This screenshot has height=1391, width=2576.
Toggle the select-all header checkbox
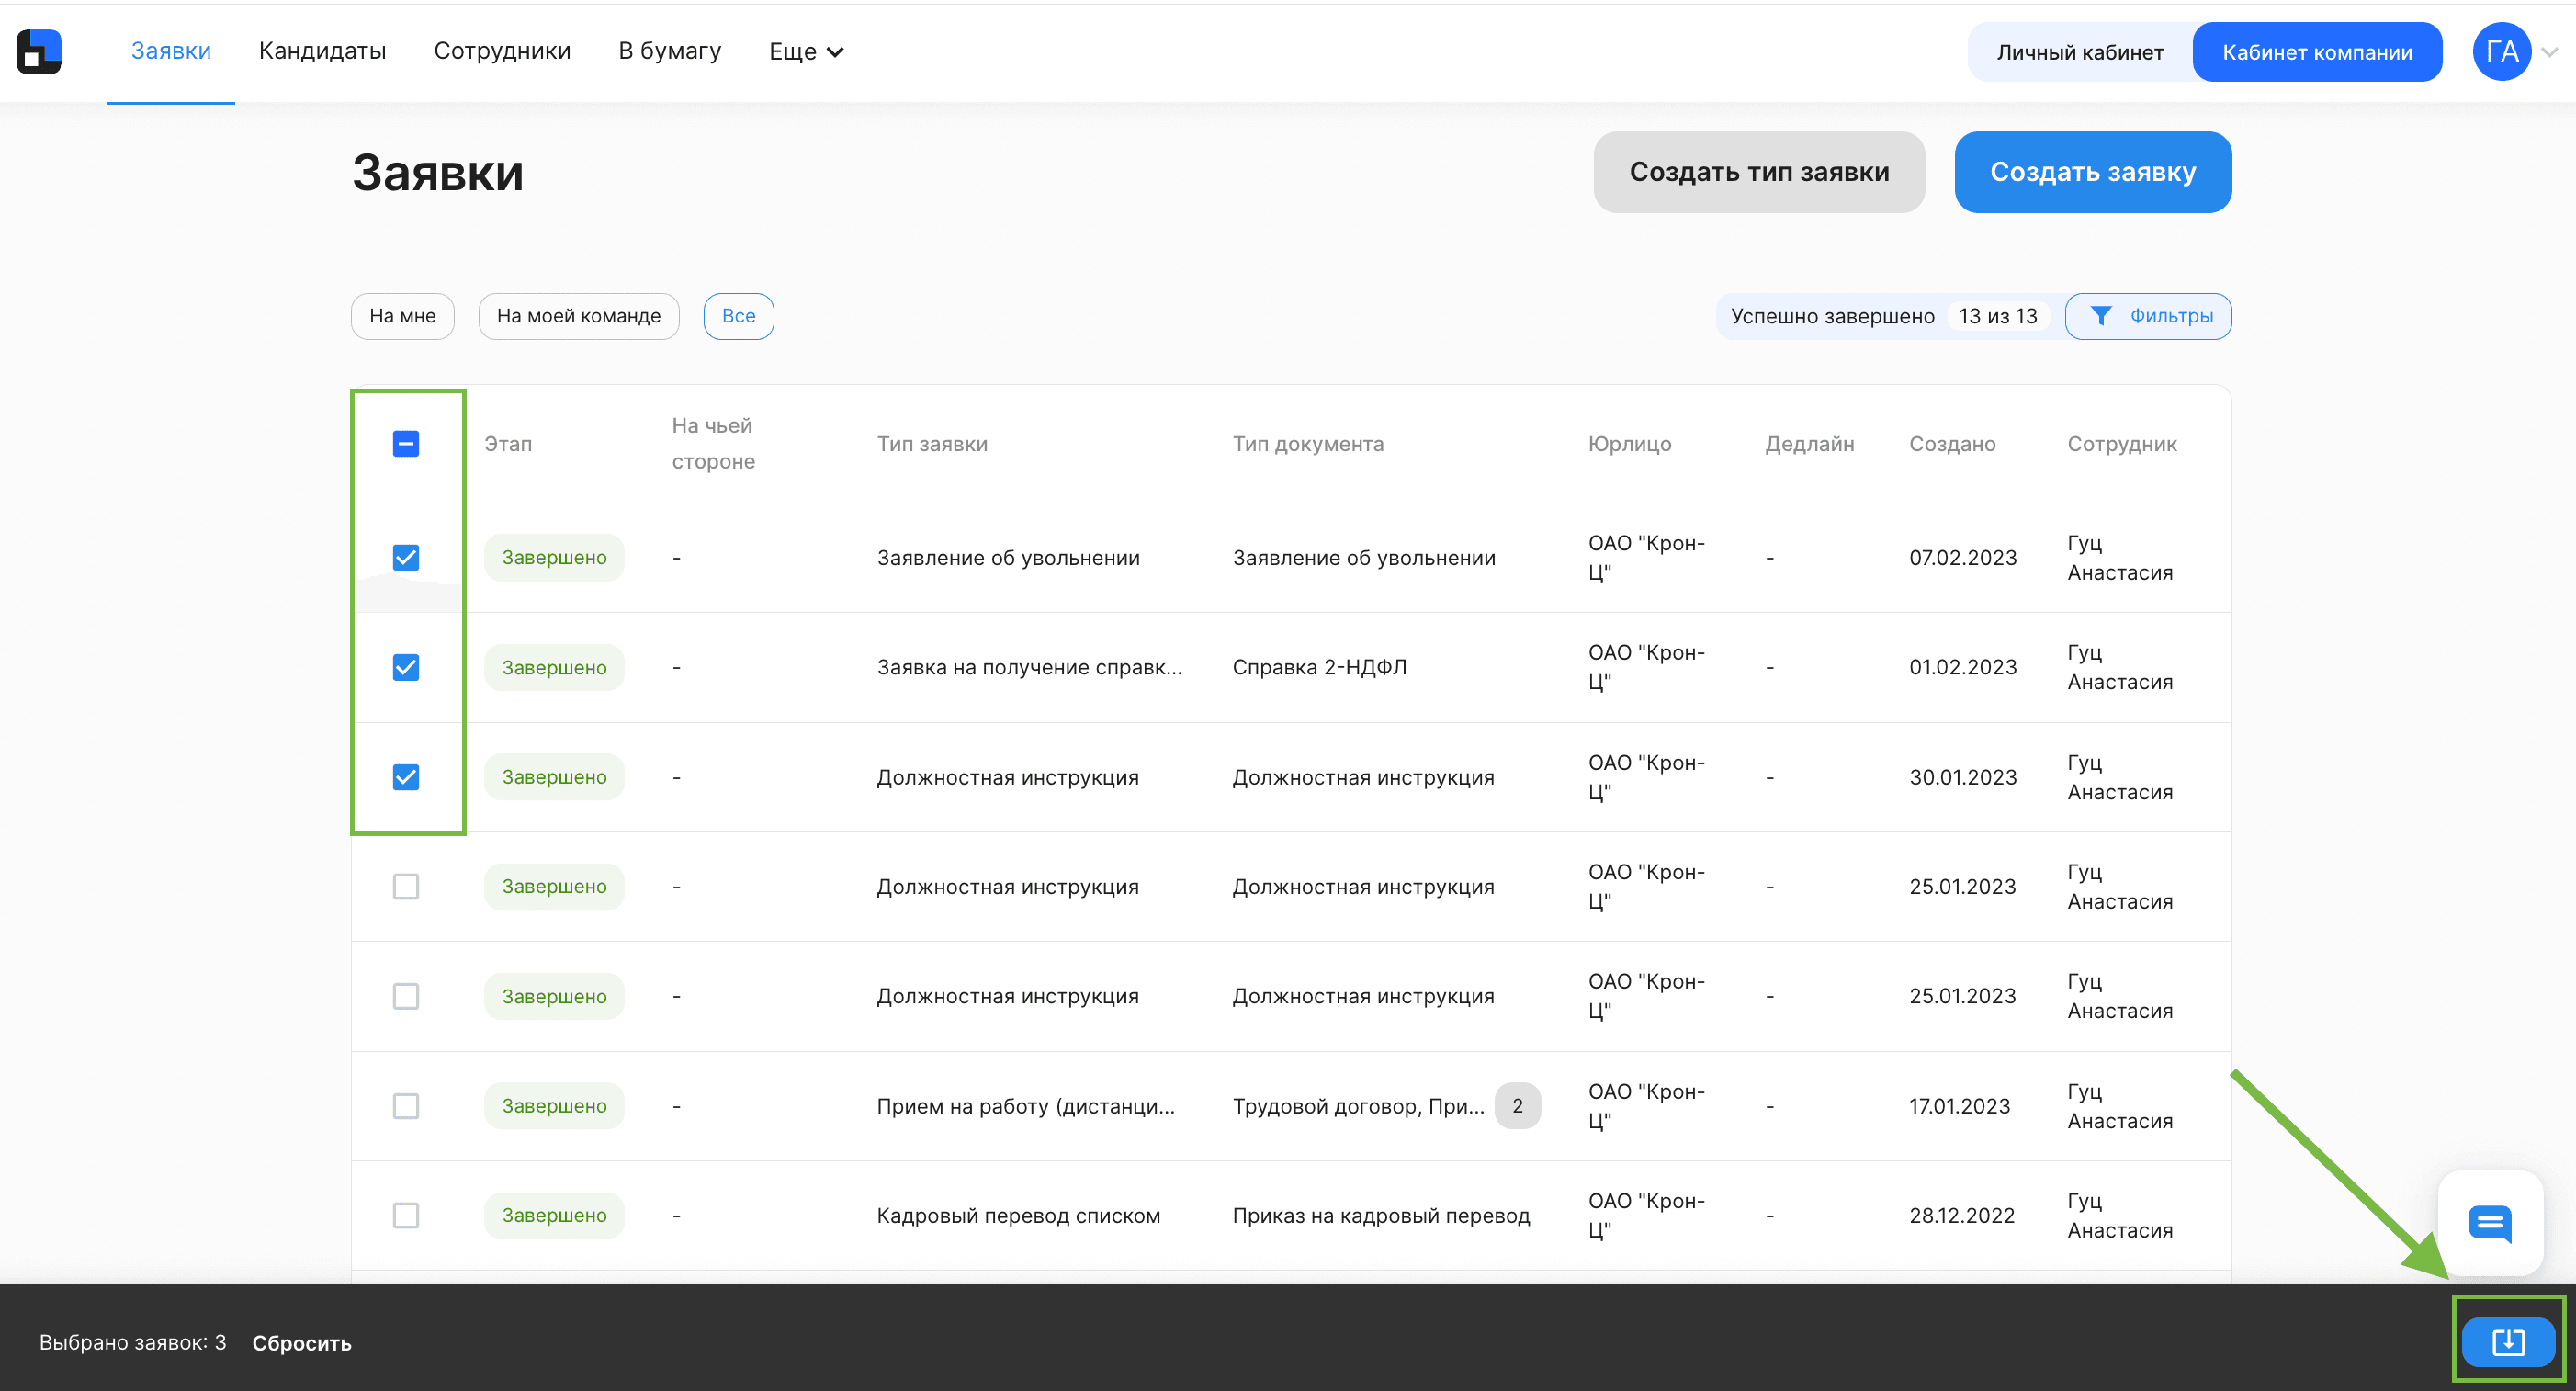[406, 443]
